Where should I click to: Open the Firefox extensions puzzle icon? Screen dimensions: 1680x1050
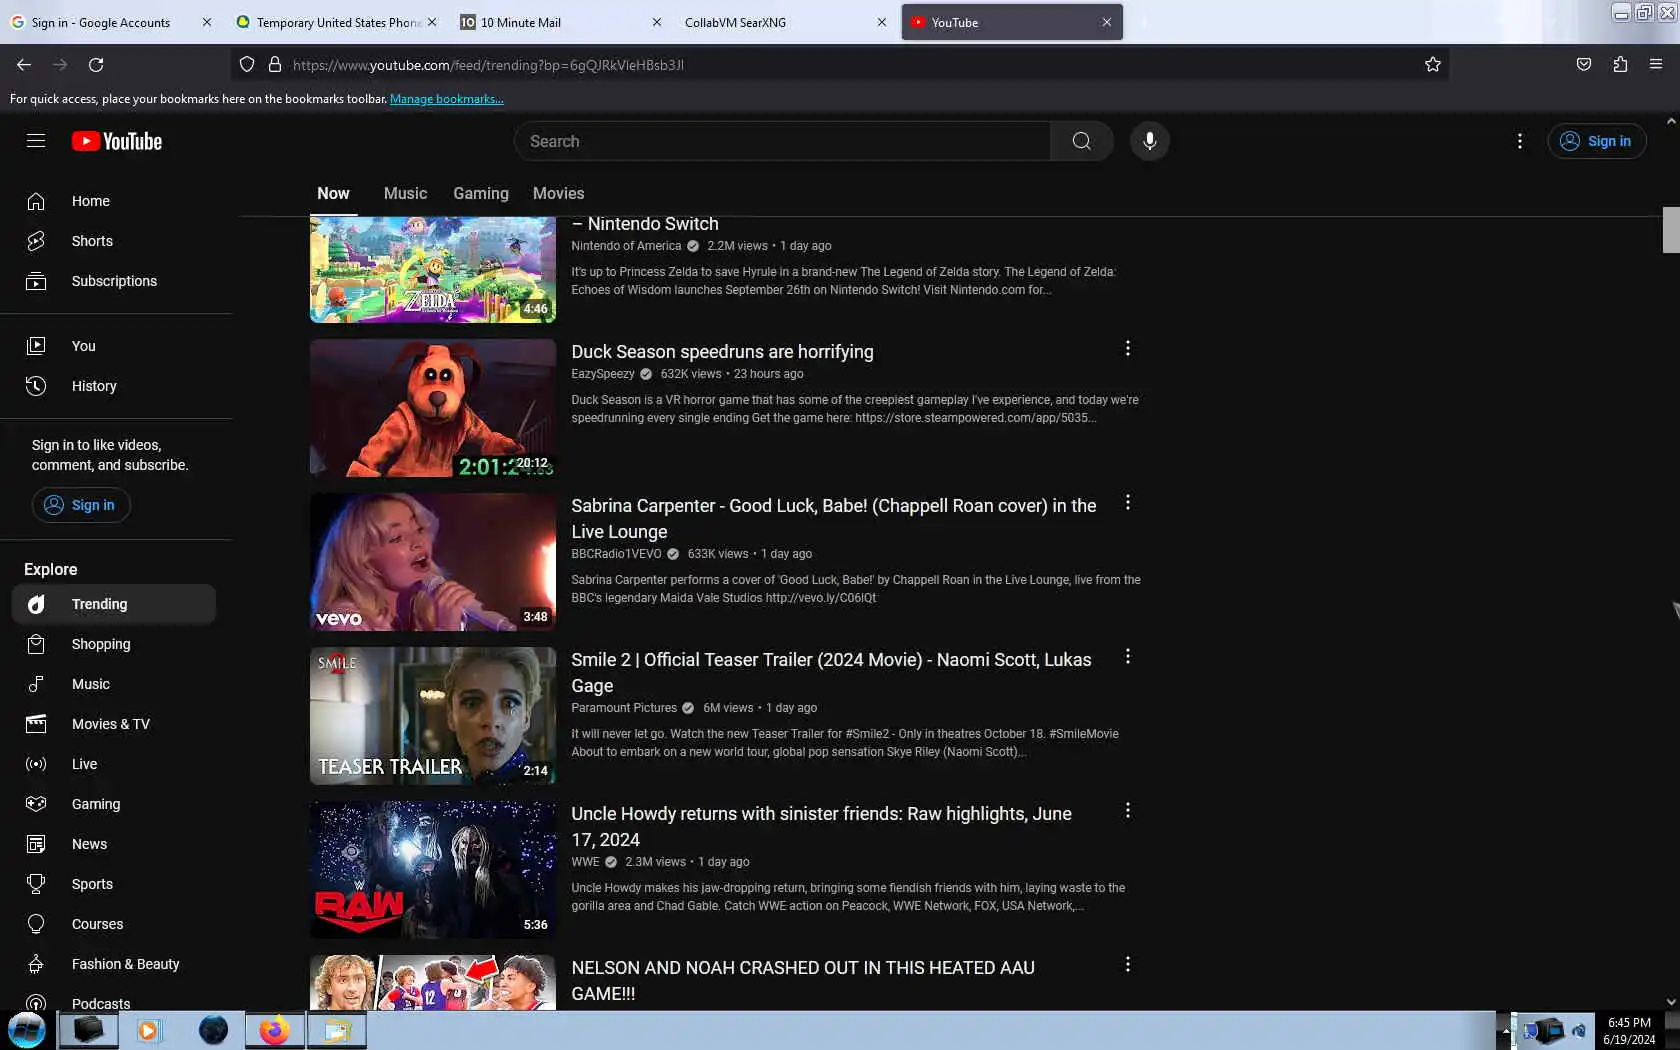click(x=1620, y=65)
